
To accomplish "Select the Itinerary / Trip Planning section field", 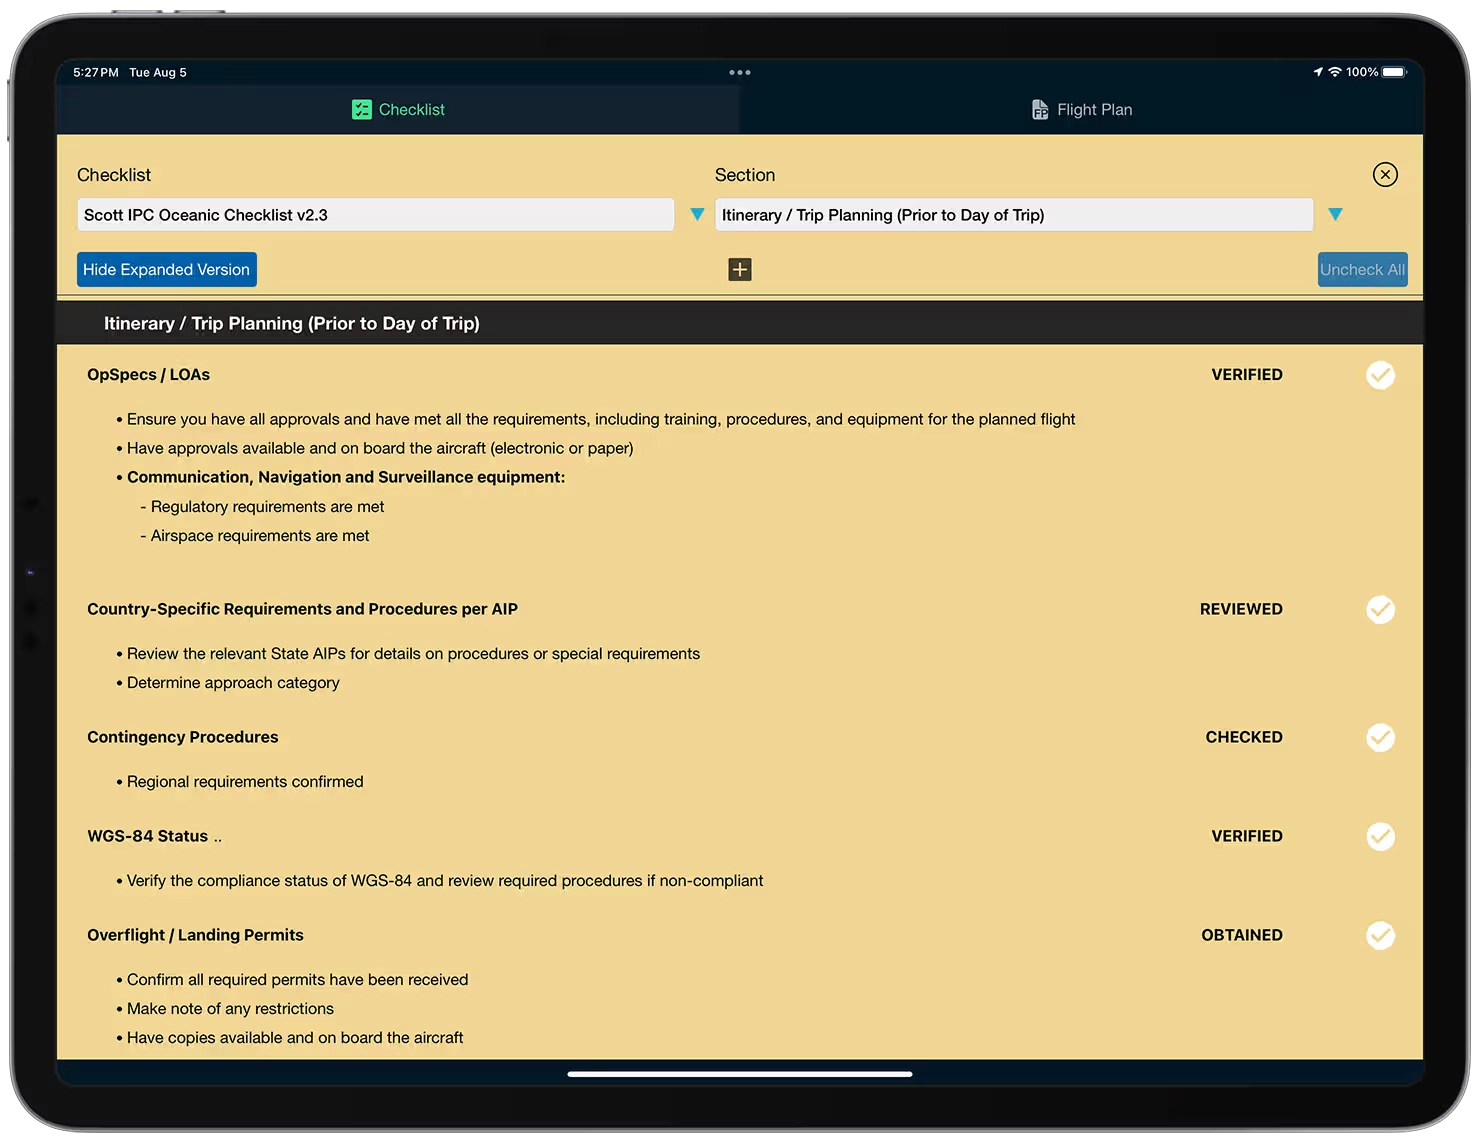I will [1014, 215].
